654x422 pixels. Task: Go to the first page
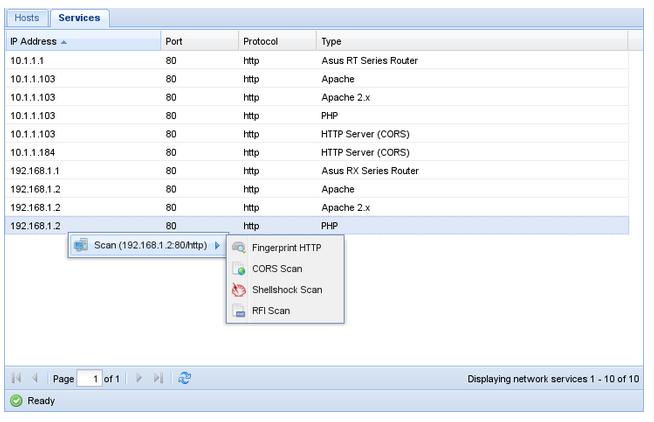(x=16, y=378)
